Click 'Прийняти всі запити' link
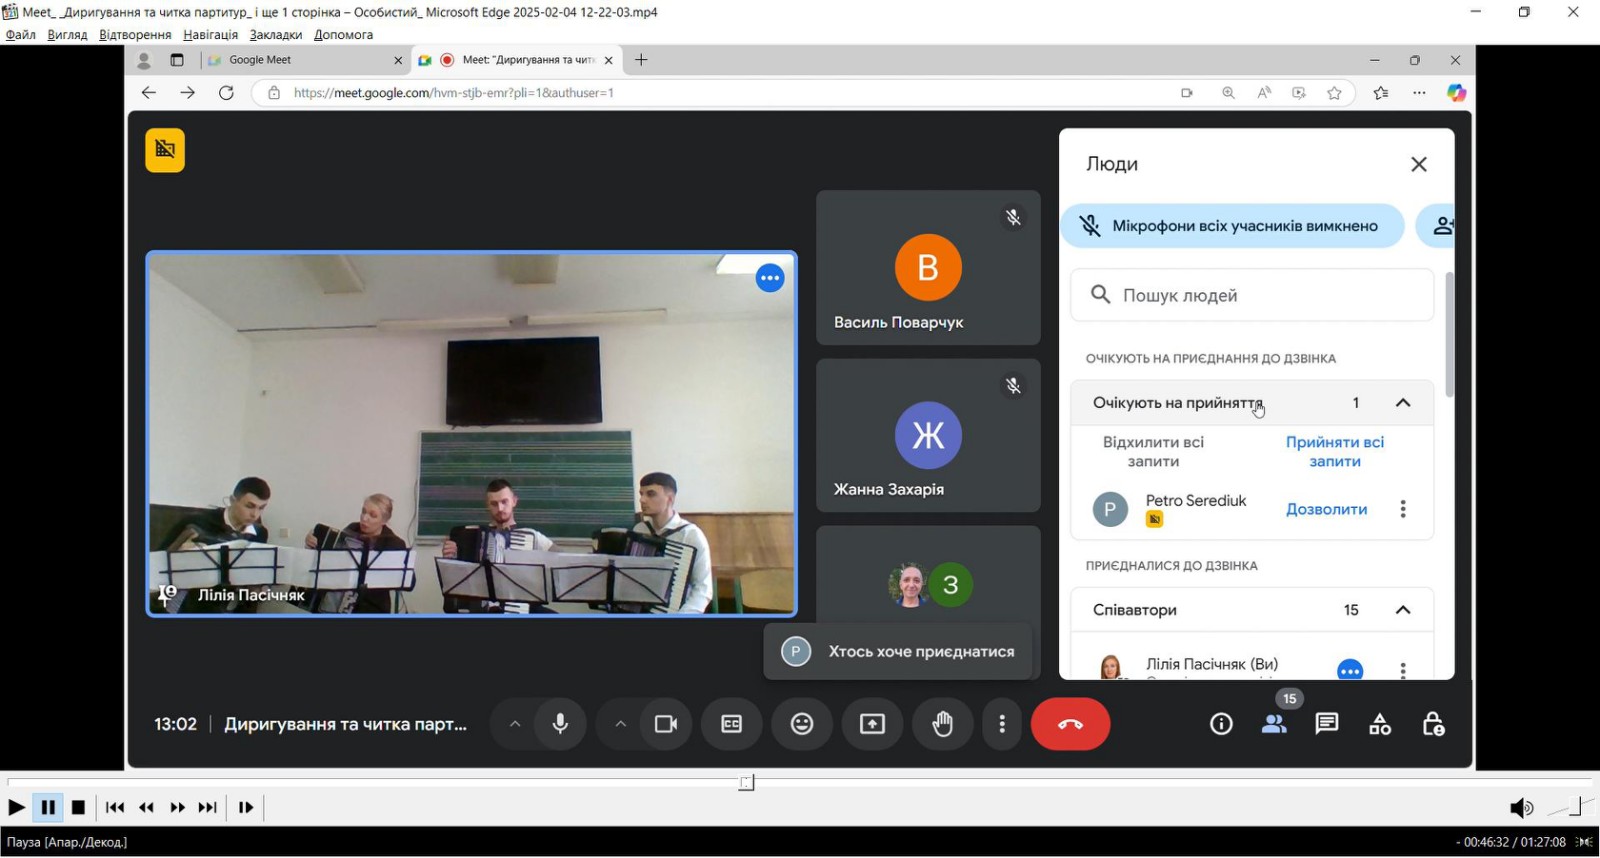The image size is (1600, 858). pos(1335,452)
